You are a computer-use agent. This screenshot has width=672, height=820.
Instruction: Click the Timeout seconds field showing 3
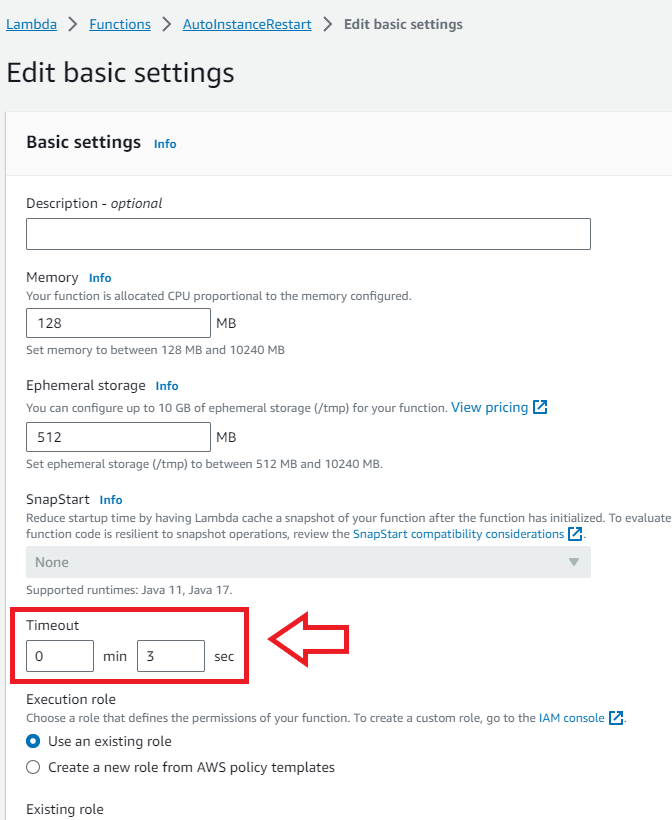170,656
